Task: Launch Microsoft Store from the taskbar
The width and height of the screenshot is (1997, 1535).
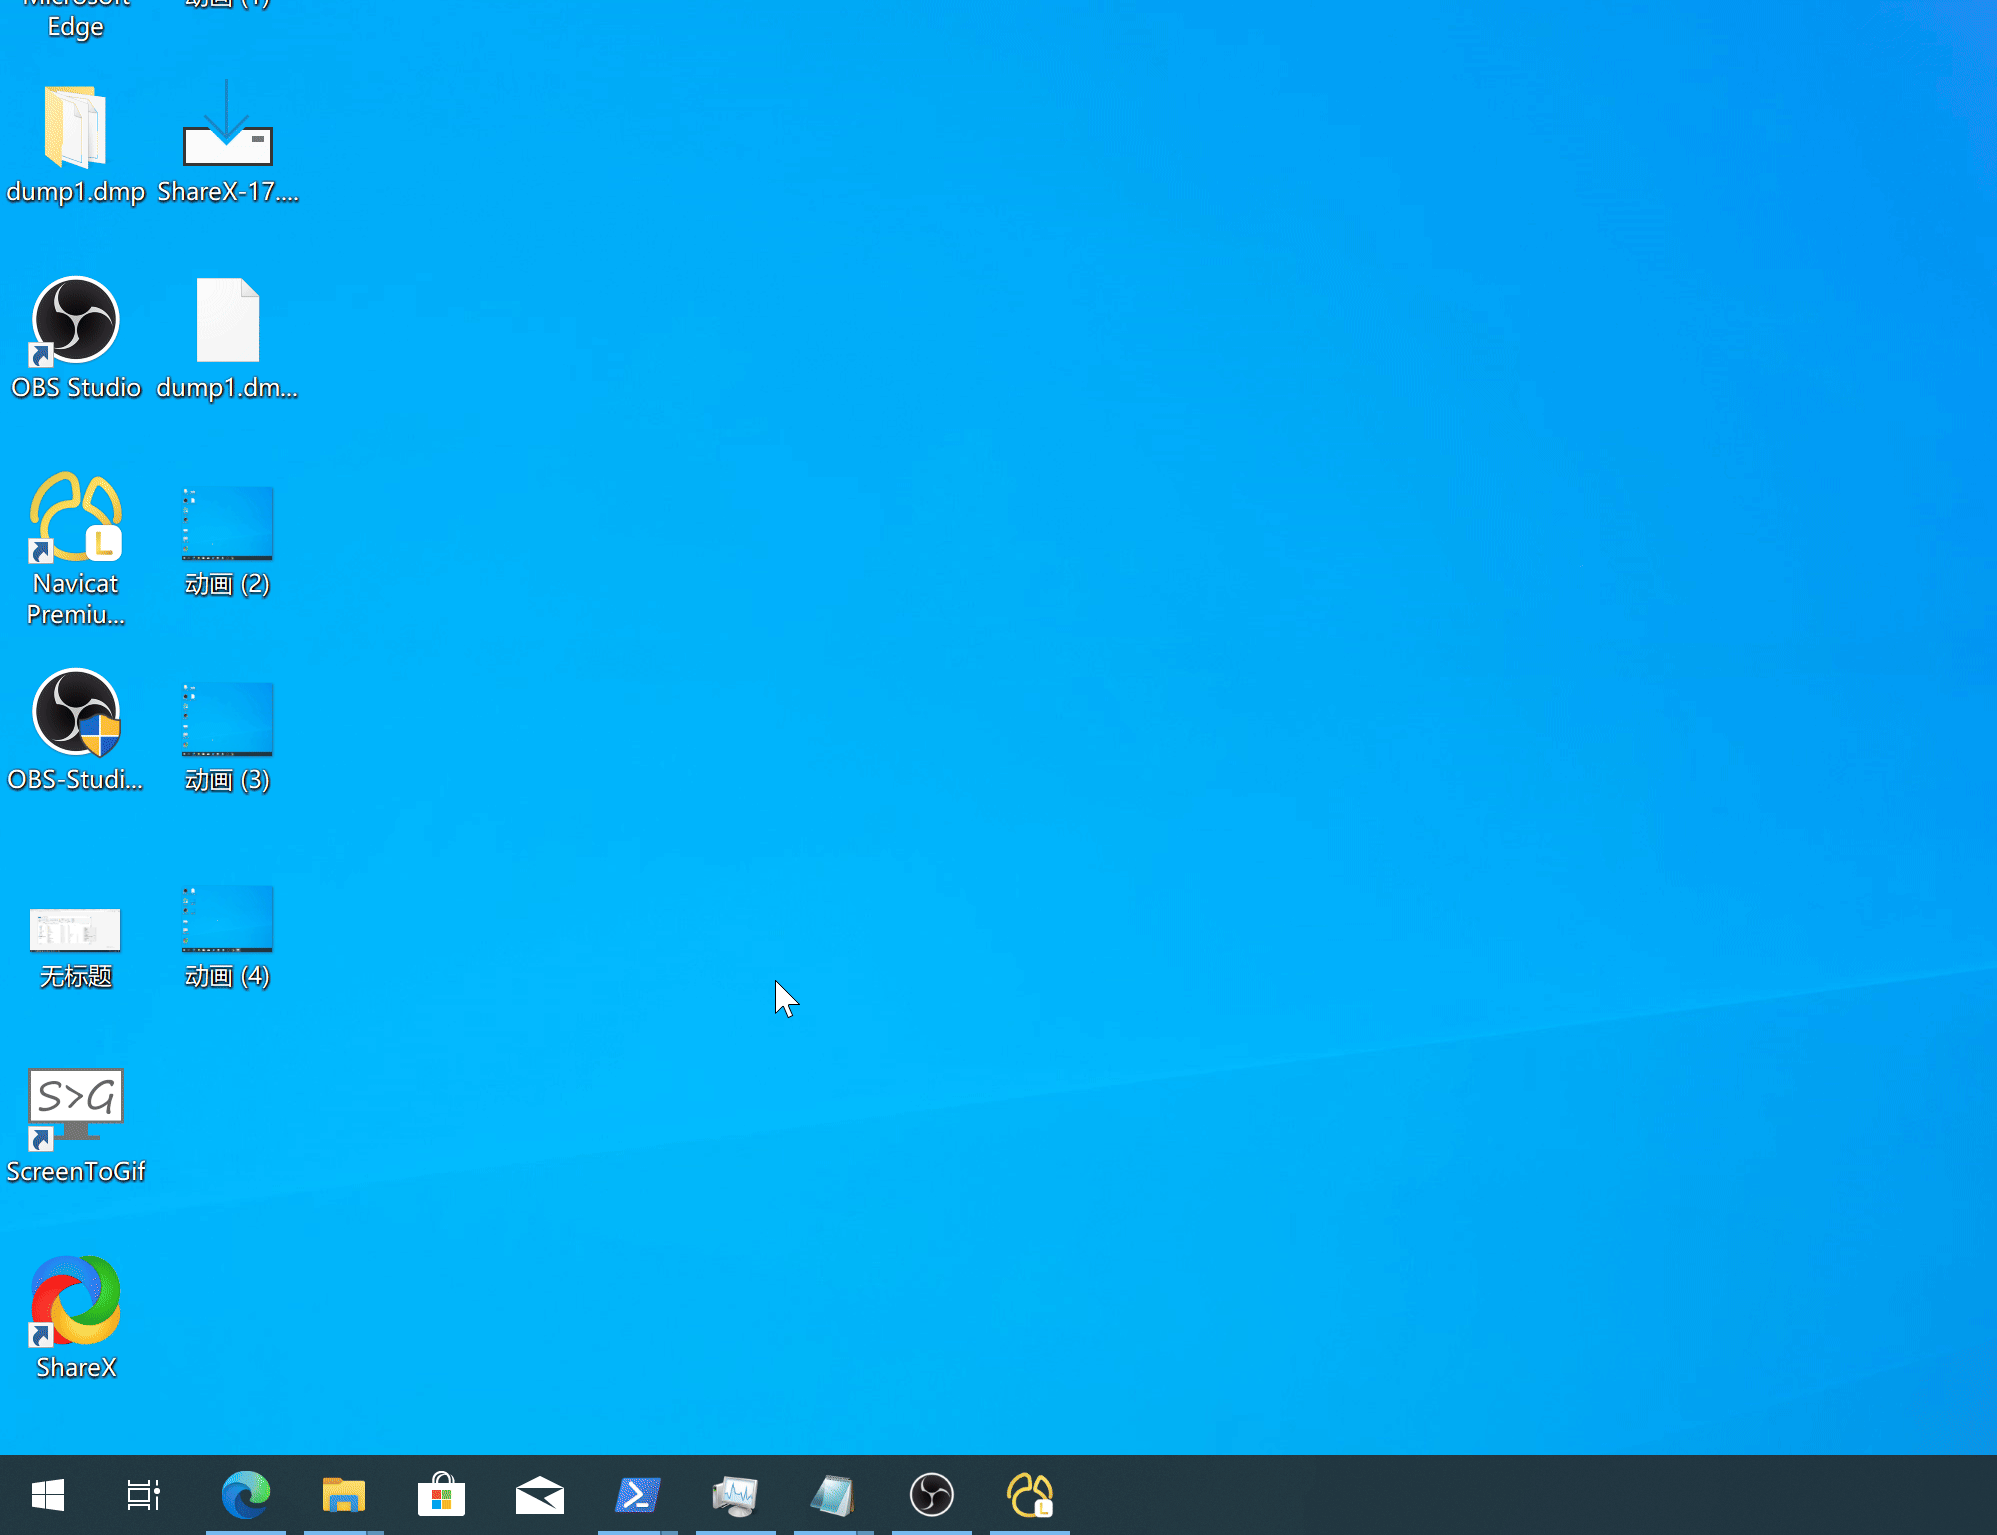Action: (x=442, y=1495)
